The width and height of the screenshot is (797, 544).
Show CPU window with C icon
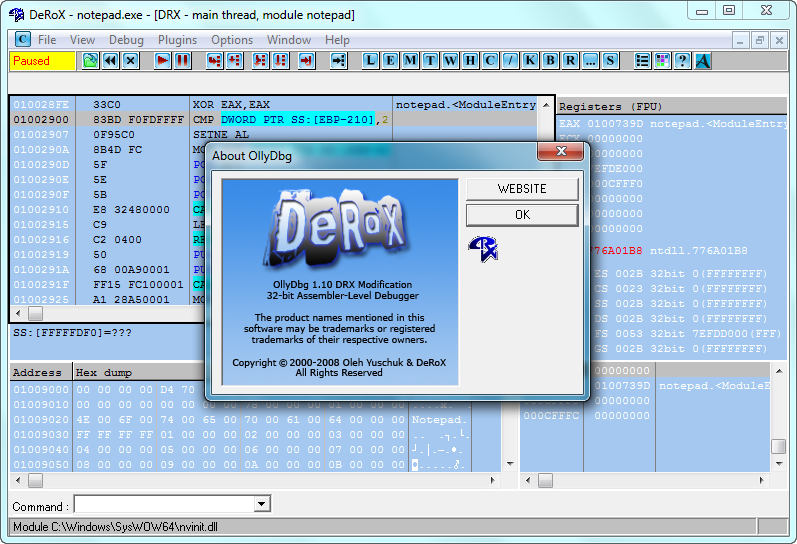[x=490, y=61]
